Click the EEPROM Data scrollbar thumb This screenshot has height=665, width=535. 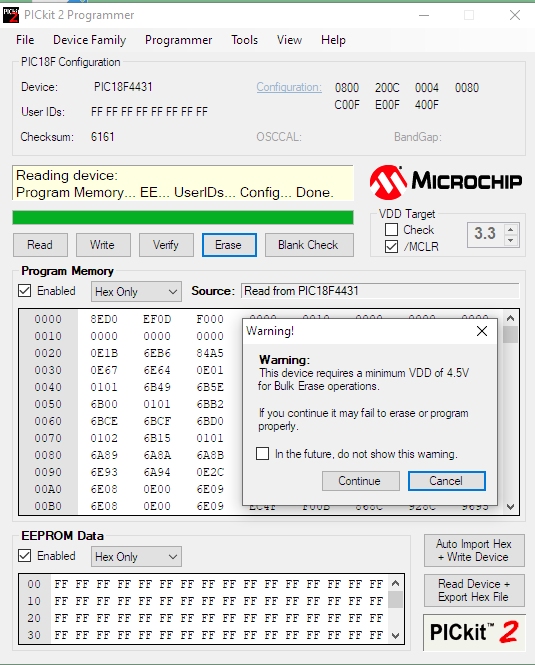(x=395, y=599)
